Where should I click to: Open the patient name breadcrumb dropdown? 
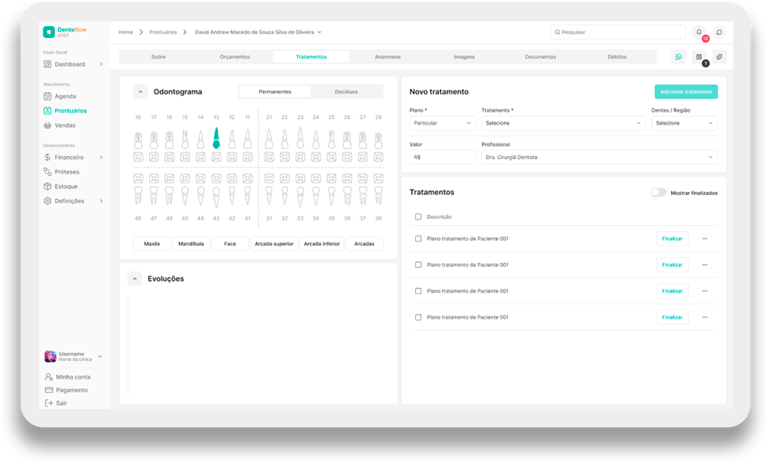pyautogui.click(x=258, y=32)
